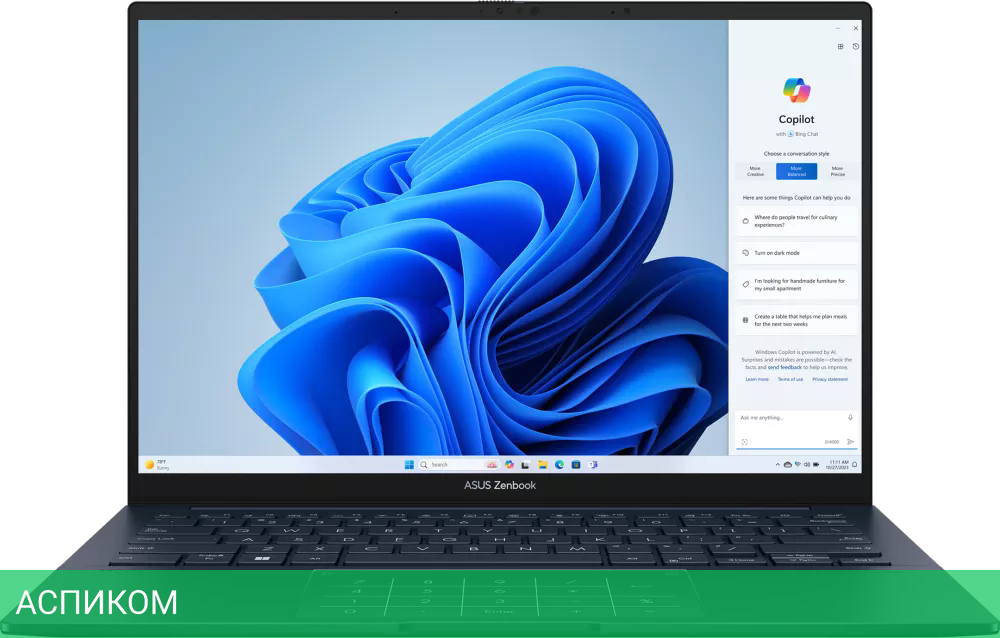1000x638 pixels.
Task: Open File Explorer from the taskbar
Action: coord(541,464)
